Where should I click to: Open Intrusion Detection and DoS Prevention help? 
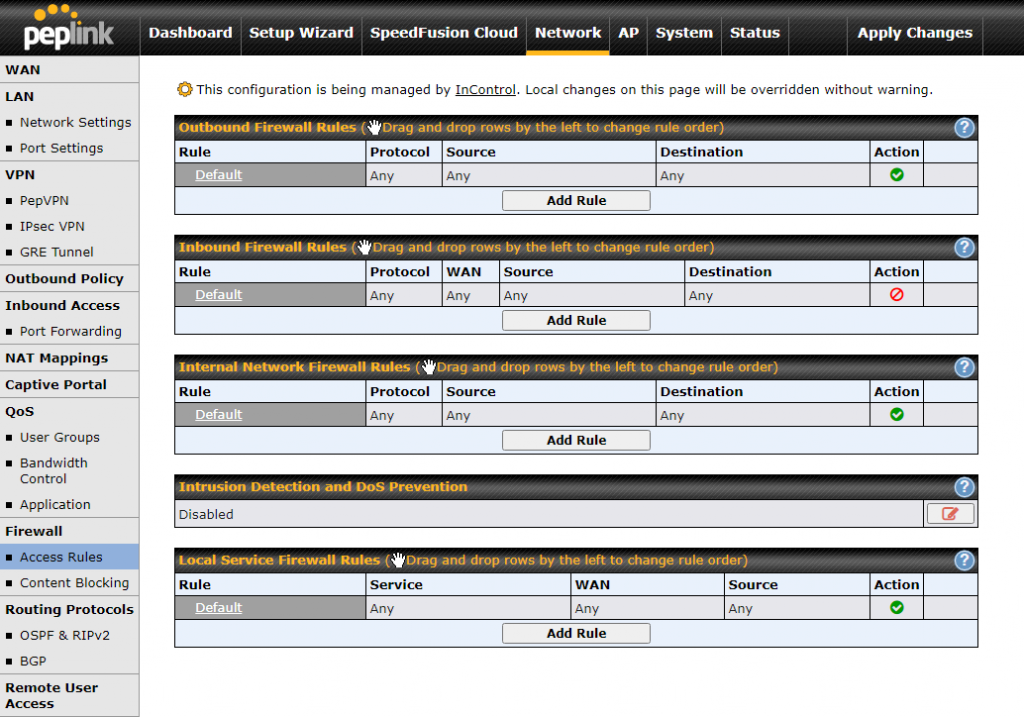[x=964, y=487]
